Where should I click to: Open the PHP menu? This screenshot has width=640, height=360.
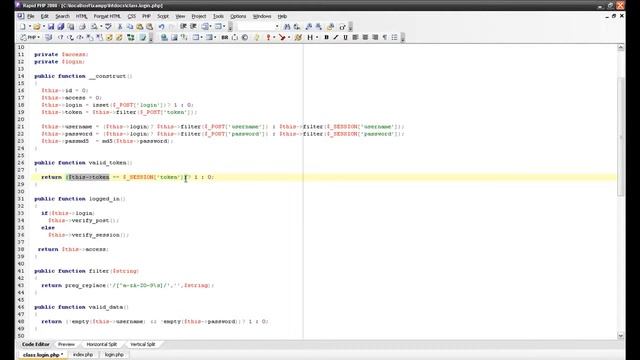(147, 16)
